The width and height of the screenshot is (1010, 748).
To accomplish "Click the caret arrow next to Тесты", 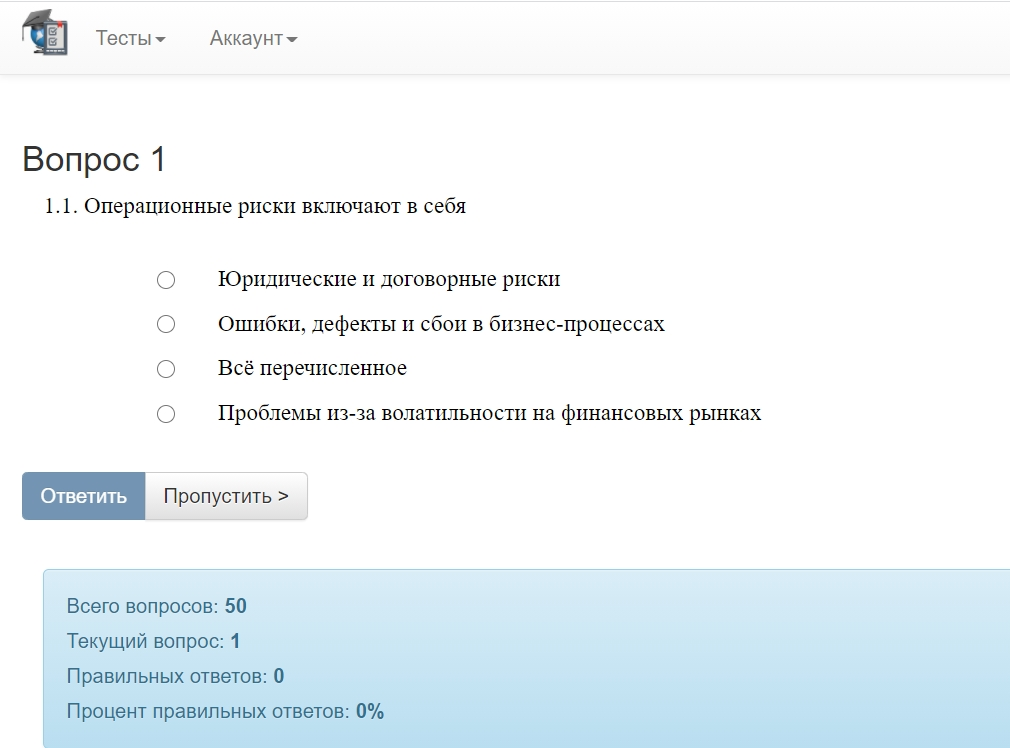I will pos(158,38).
